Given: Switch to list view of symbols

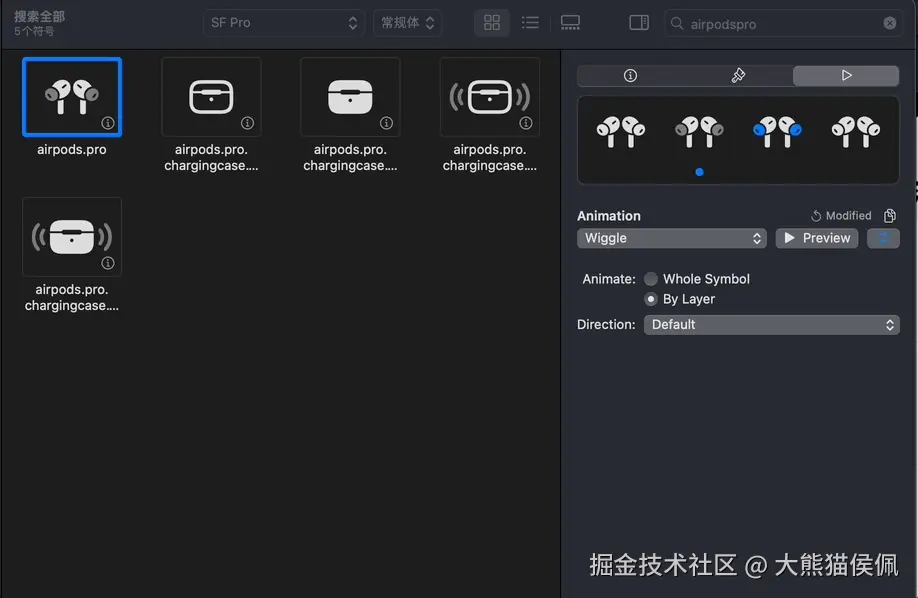Looking at the screenshot, I should tap(530, 22).
